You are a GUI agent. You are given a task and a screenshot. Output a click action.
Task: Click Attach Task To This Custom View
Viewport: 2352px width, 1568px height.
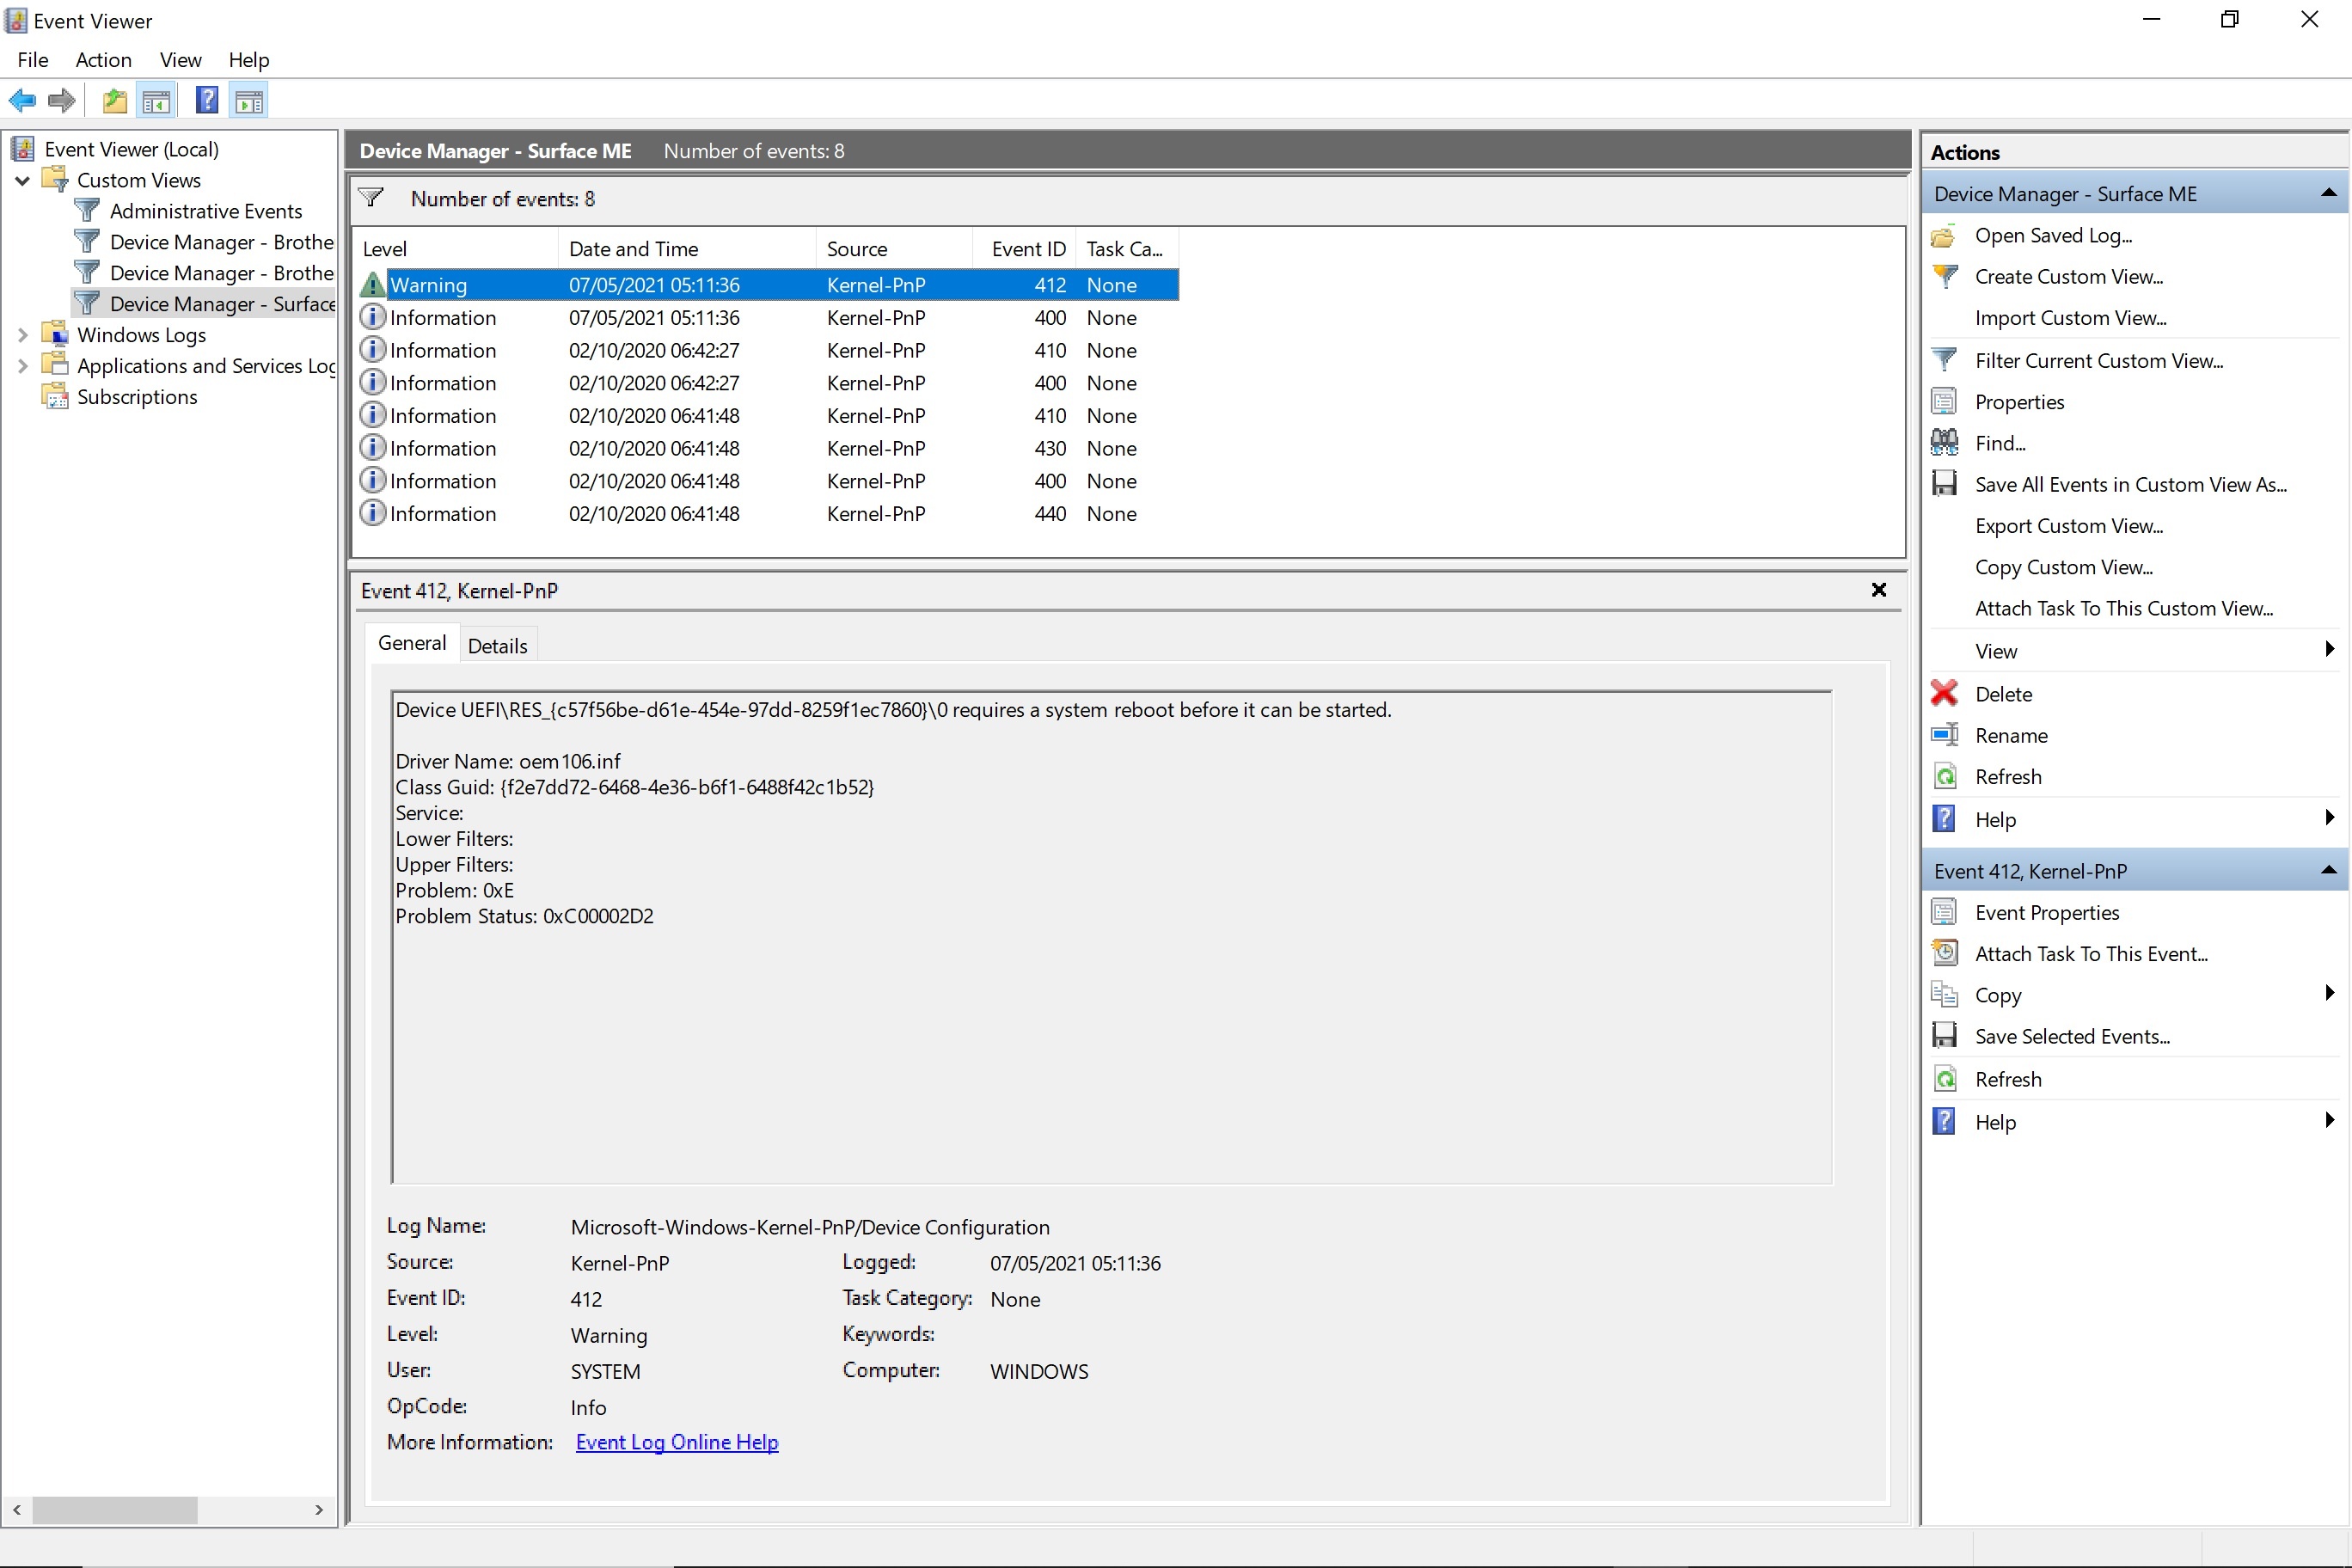[x=2123, y=609]
